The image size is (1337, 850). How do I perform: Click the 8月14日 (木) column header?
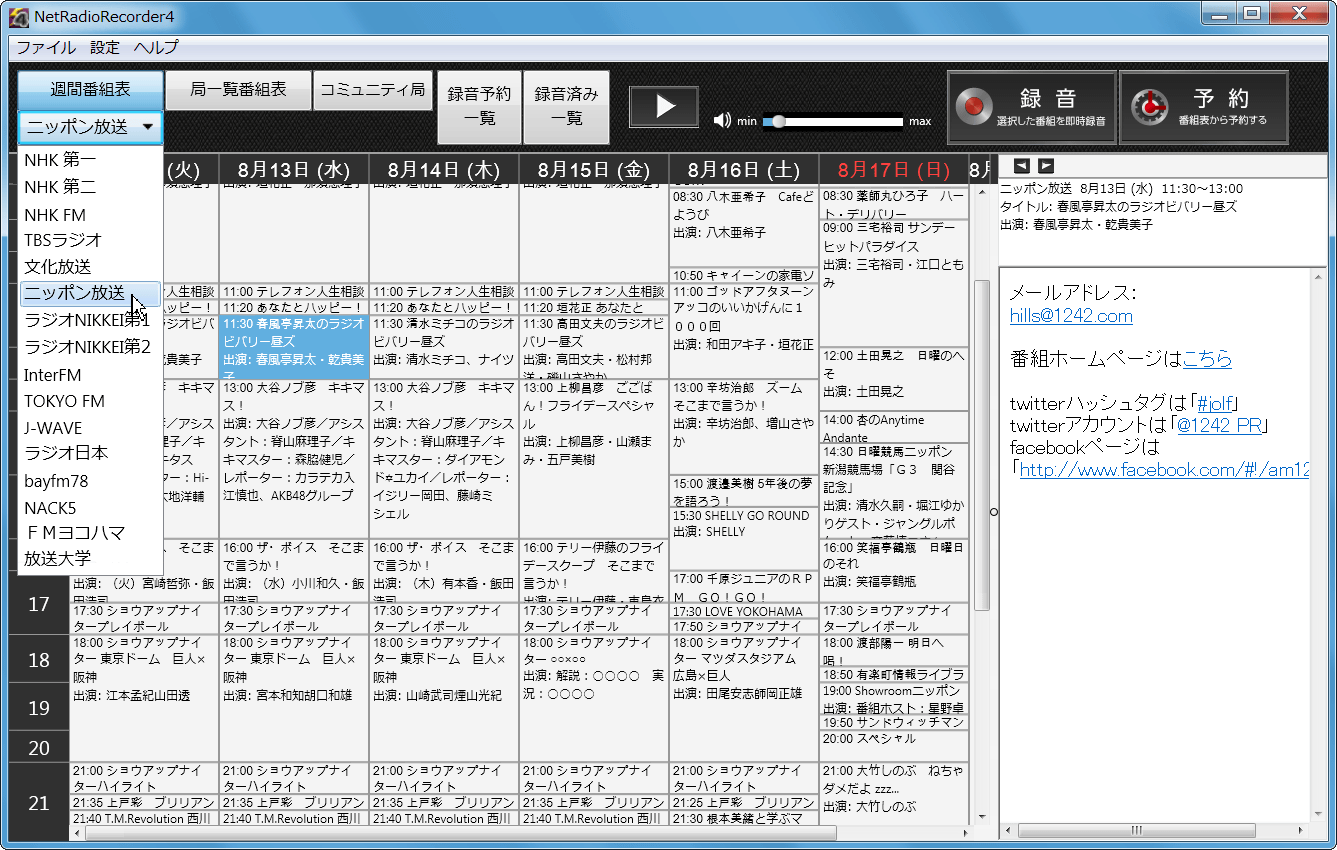pos(444,169)
